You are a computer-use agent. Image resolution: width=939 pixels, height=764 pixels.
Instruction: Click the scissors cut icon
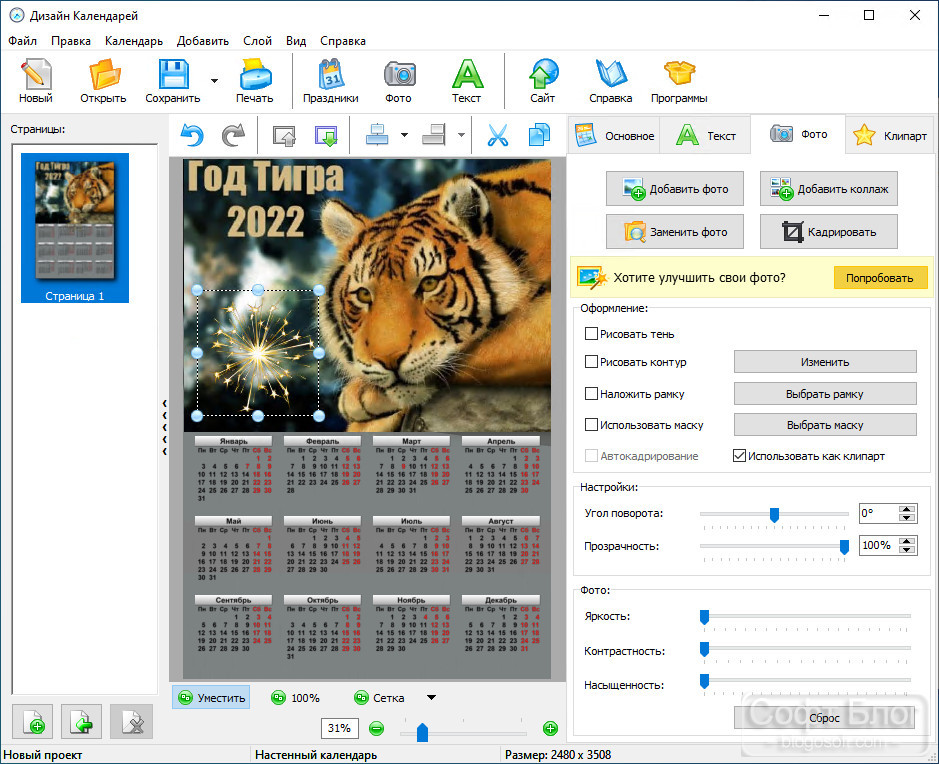pos(498,135)
